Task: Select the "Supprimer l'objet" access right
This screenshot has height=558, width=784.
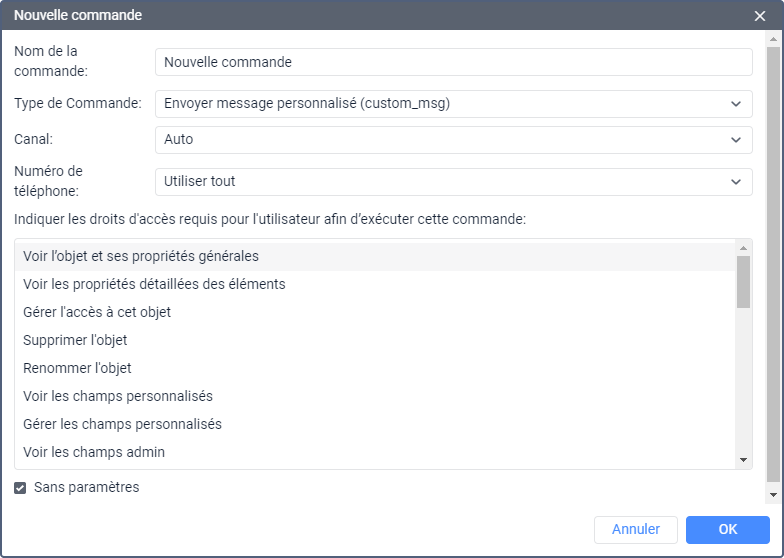Action: coord(75,340)
